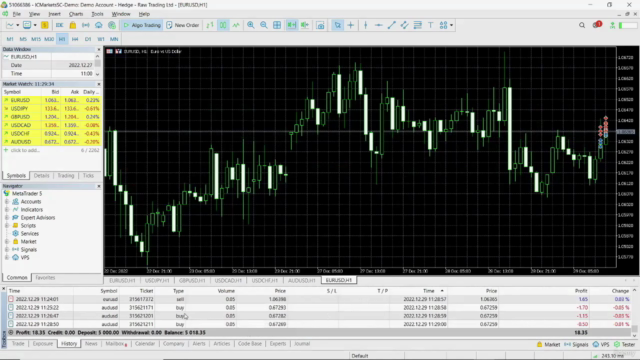Open Tester link in status bar
This screenshot has height=360, width=640.
pyautogui.click(x=624, y=344)
